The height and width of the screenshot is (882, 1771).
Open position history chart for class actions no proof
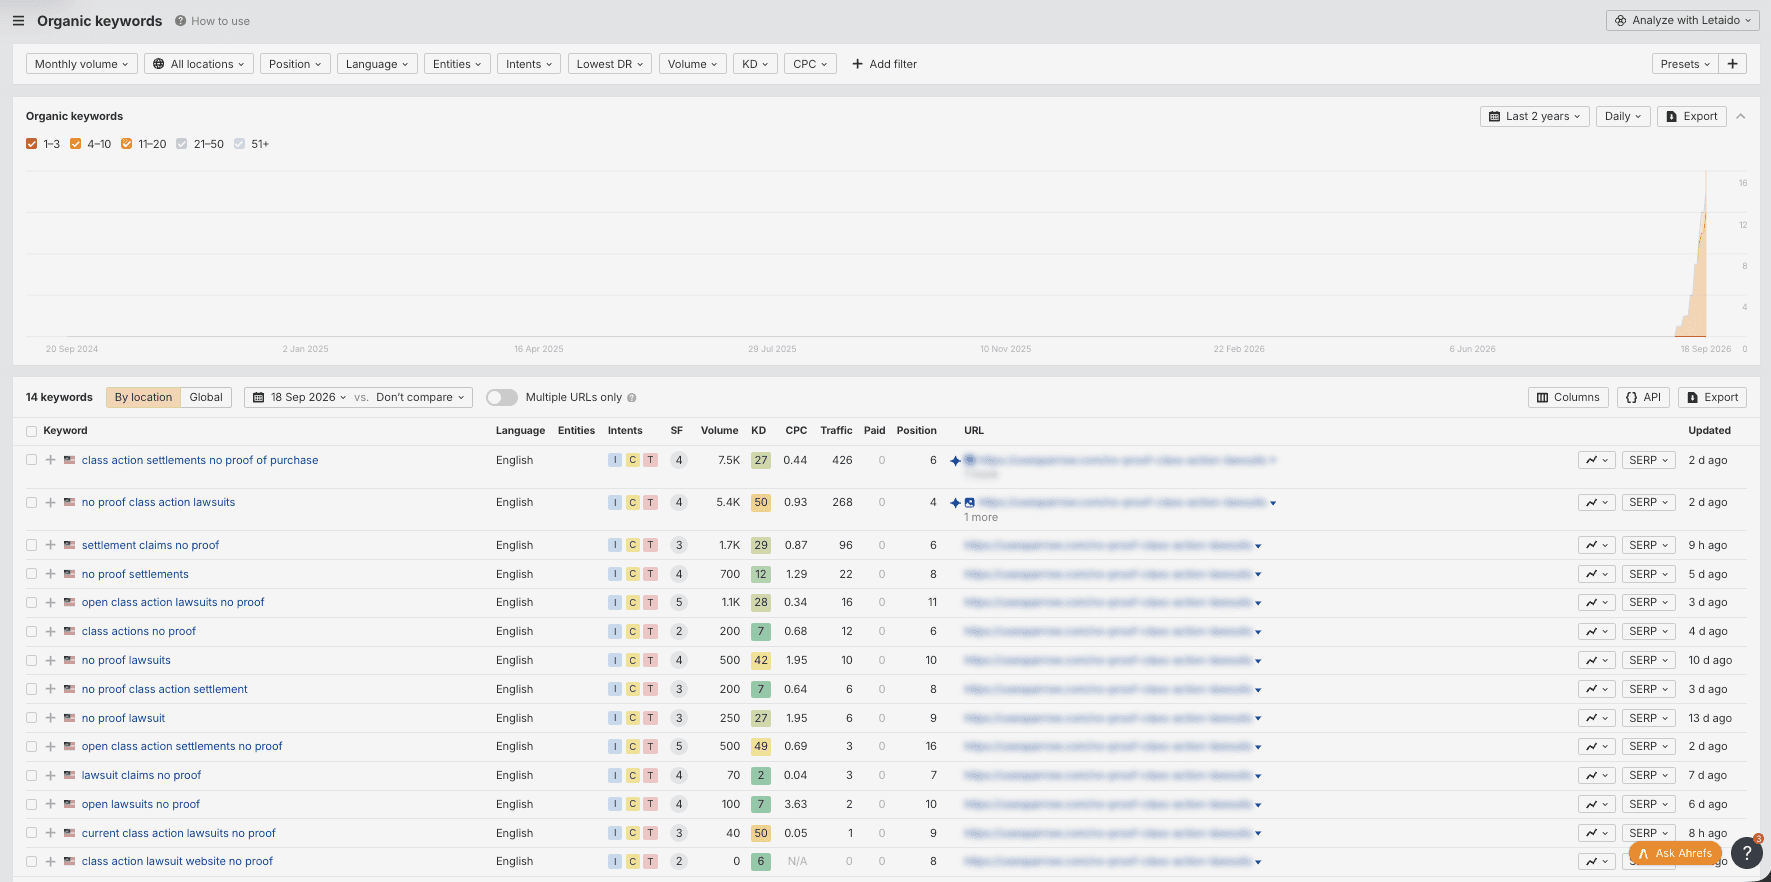[1596, 631]
